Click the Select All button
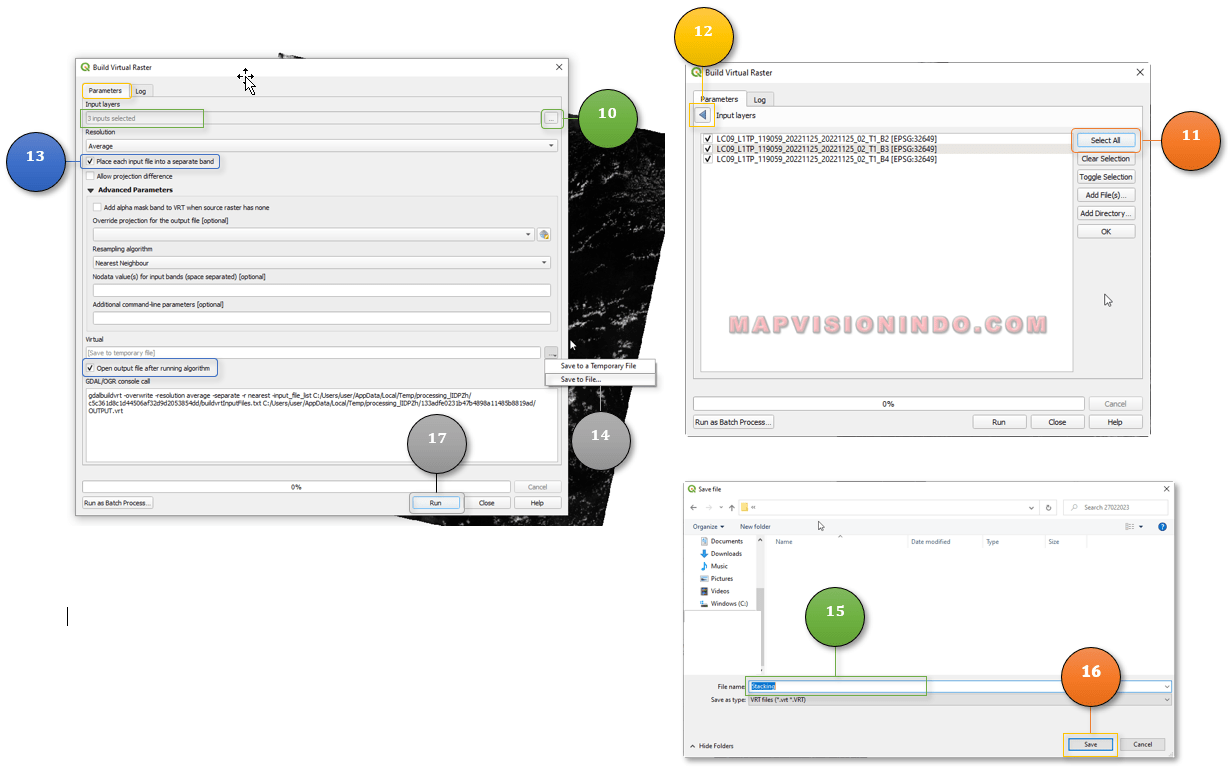The height and width of the screenshot is (773, 1228). point(1104,140)
